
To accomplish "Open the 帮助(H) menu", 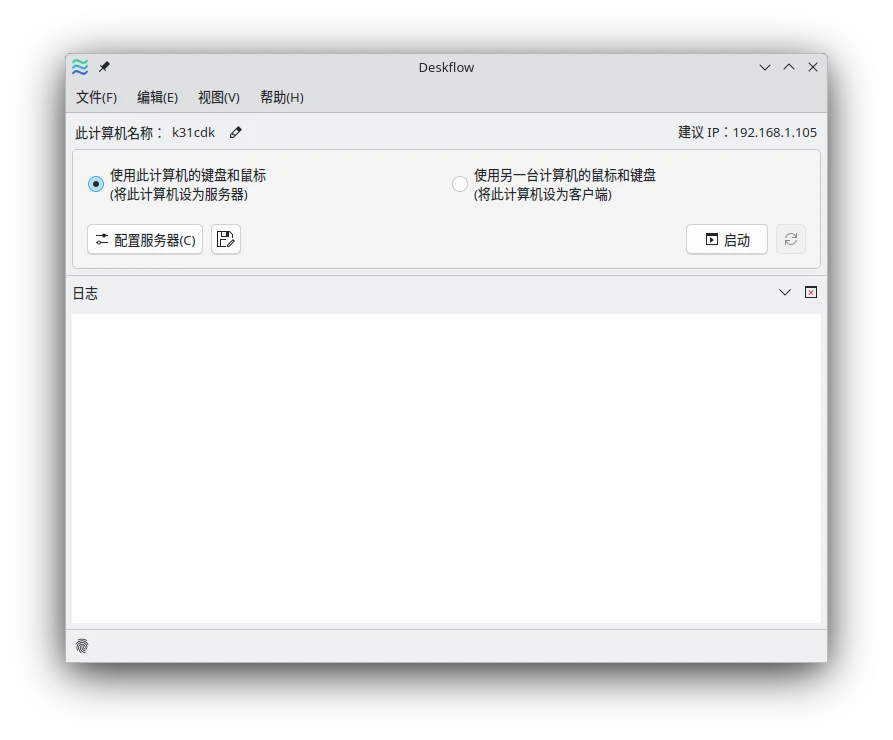I will [x=281, y=97].
